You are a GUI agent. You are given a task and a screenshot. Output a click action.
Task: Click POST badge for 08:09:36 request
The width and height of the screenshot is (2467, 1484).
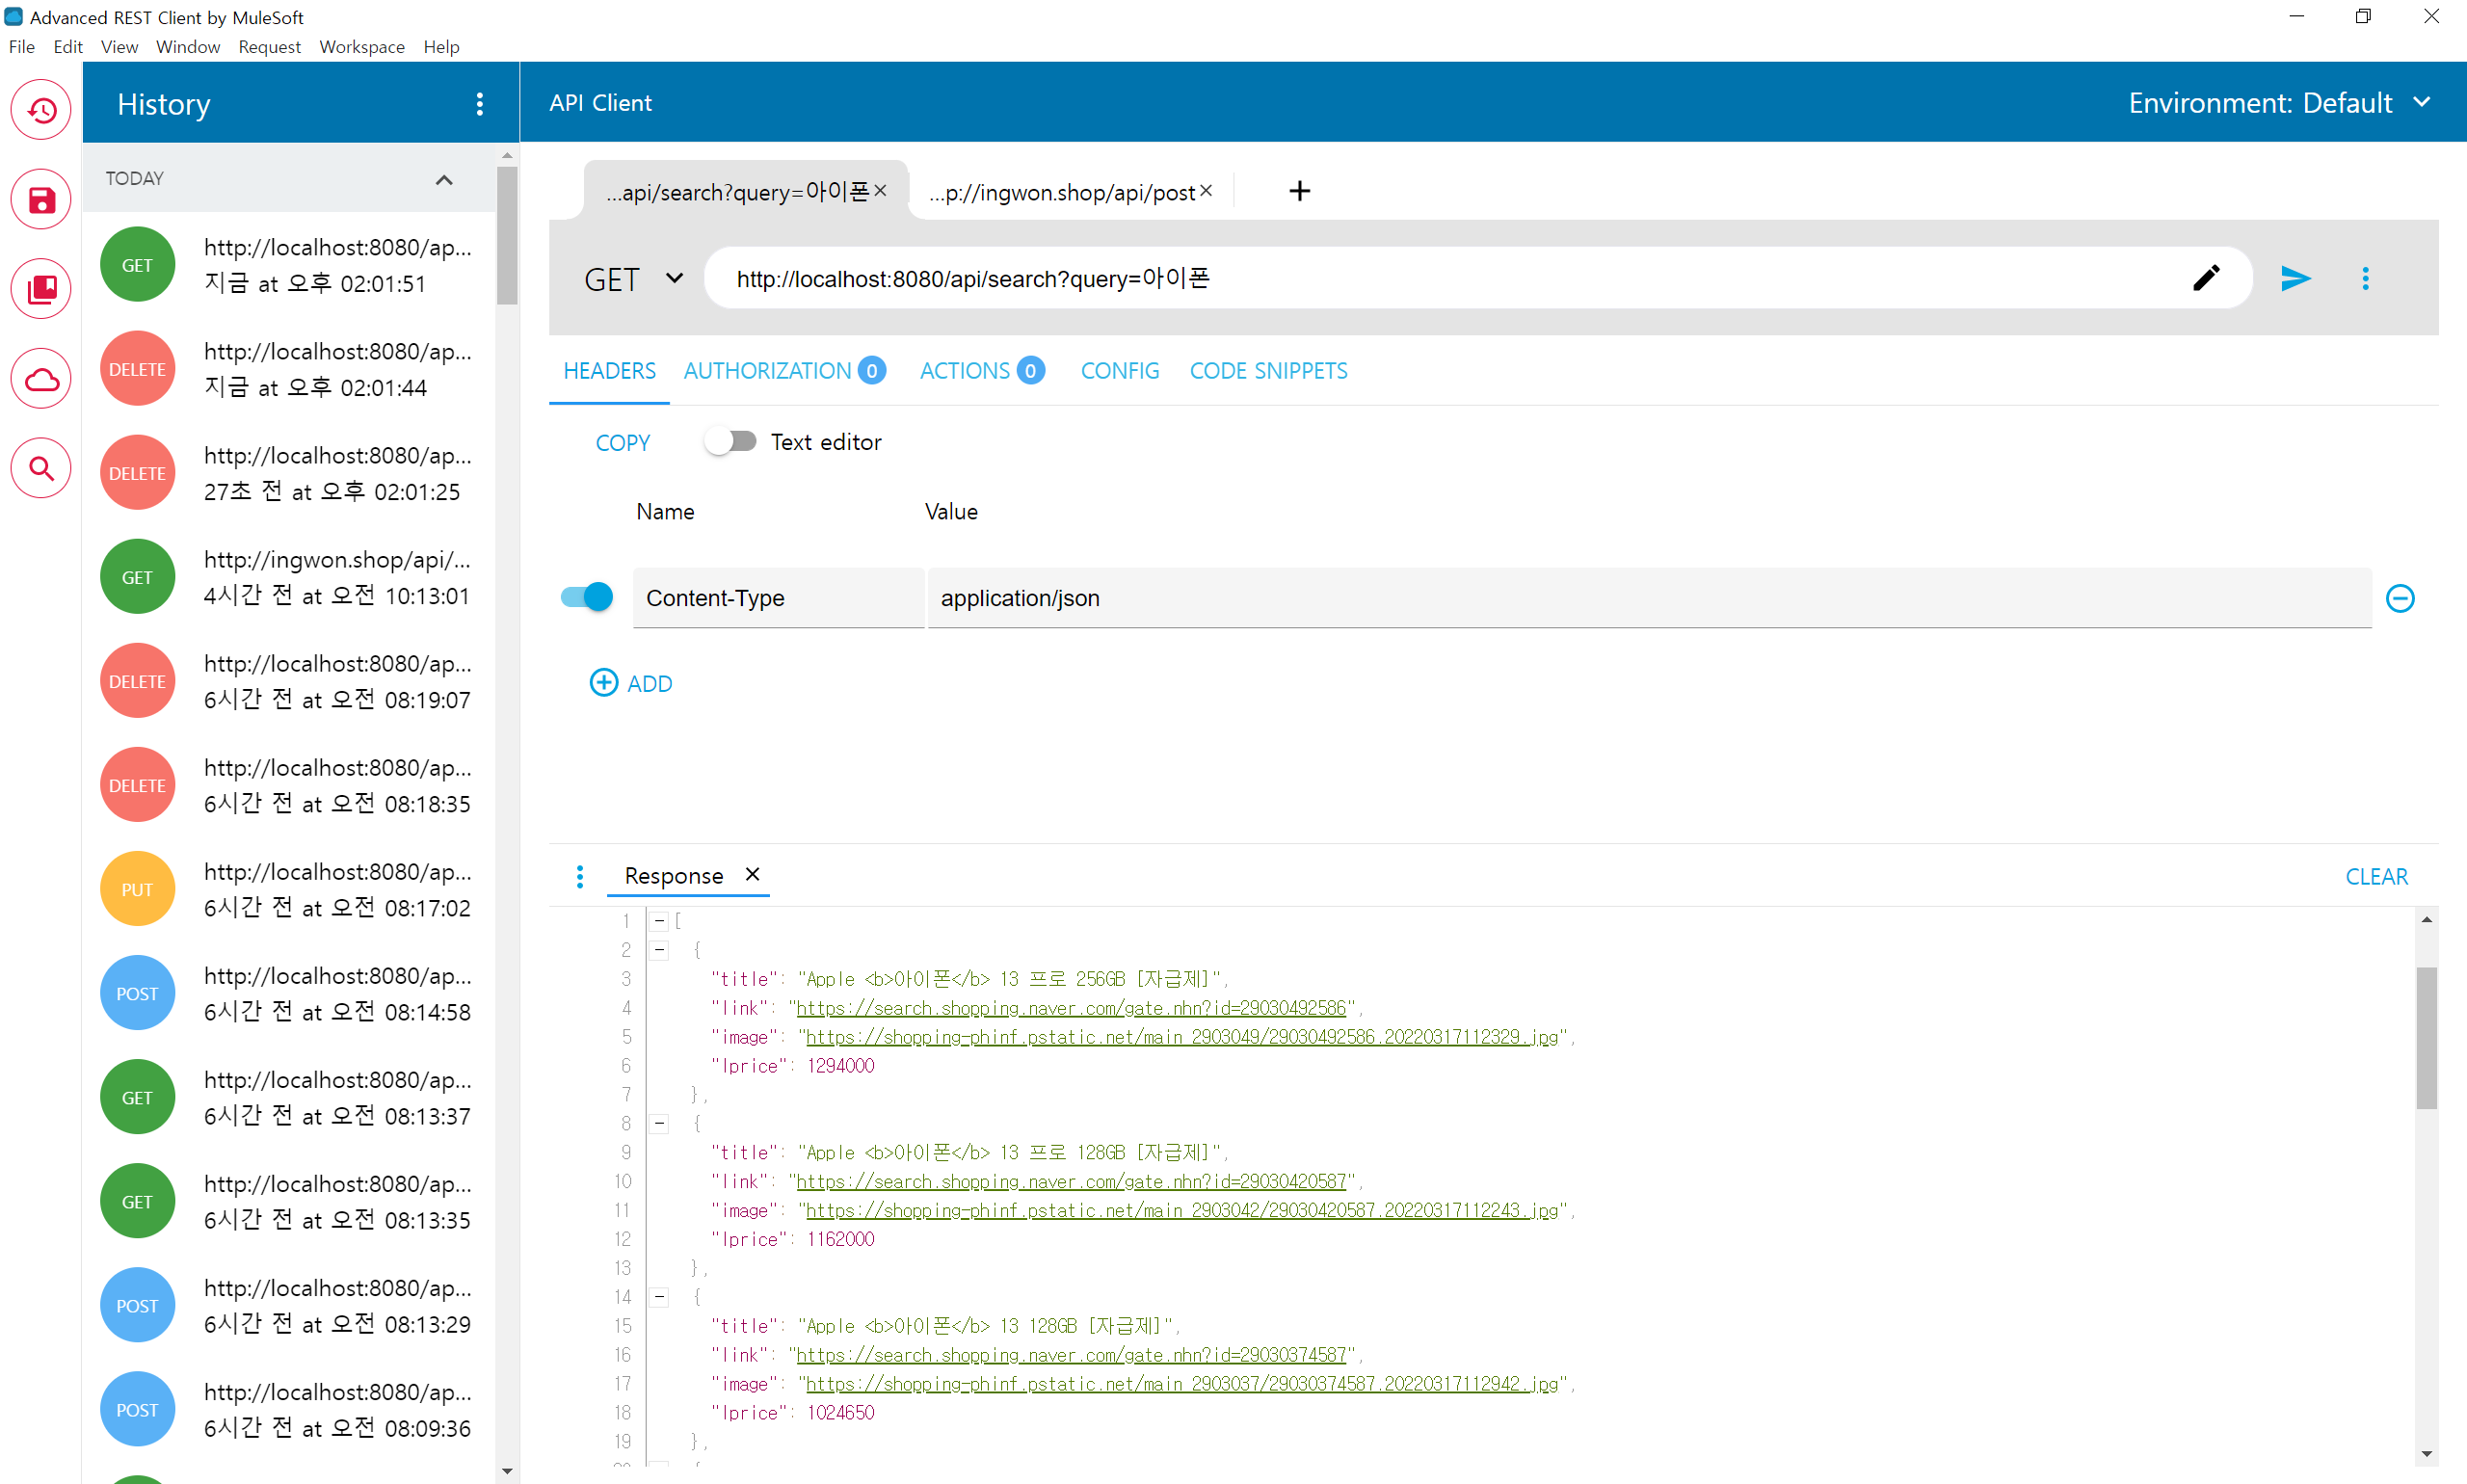pos(137,1409)
